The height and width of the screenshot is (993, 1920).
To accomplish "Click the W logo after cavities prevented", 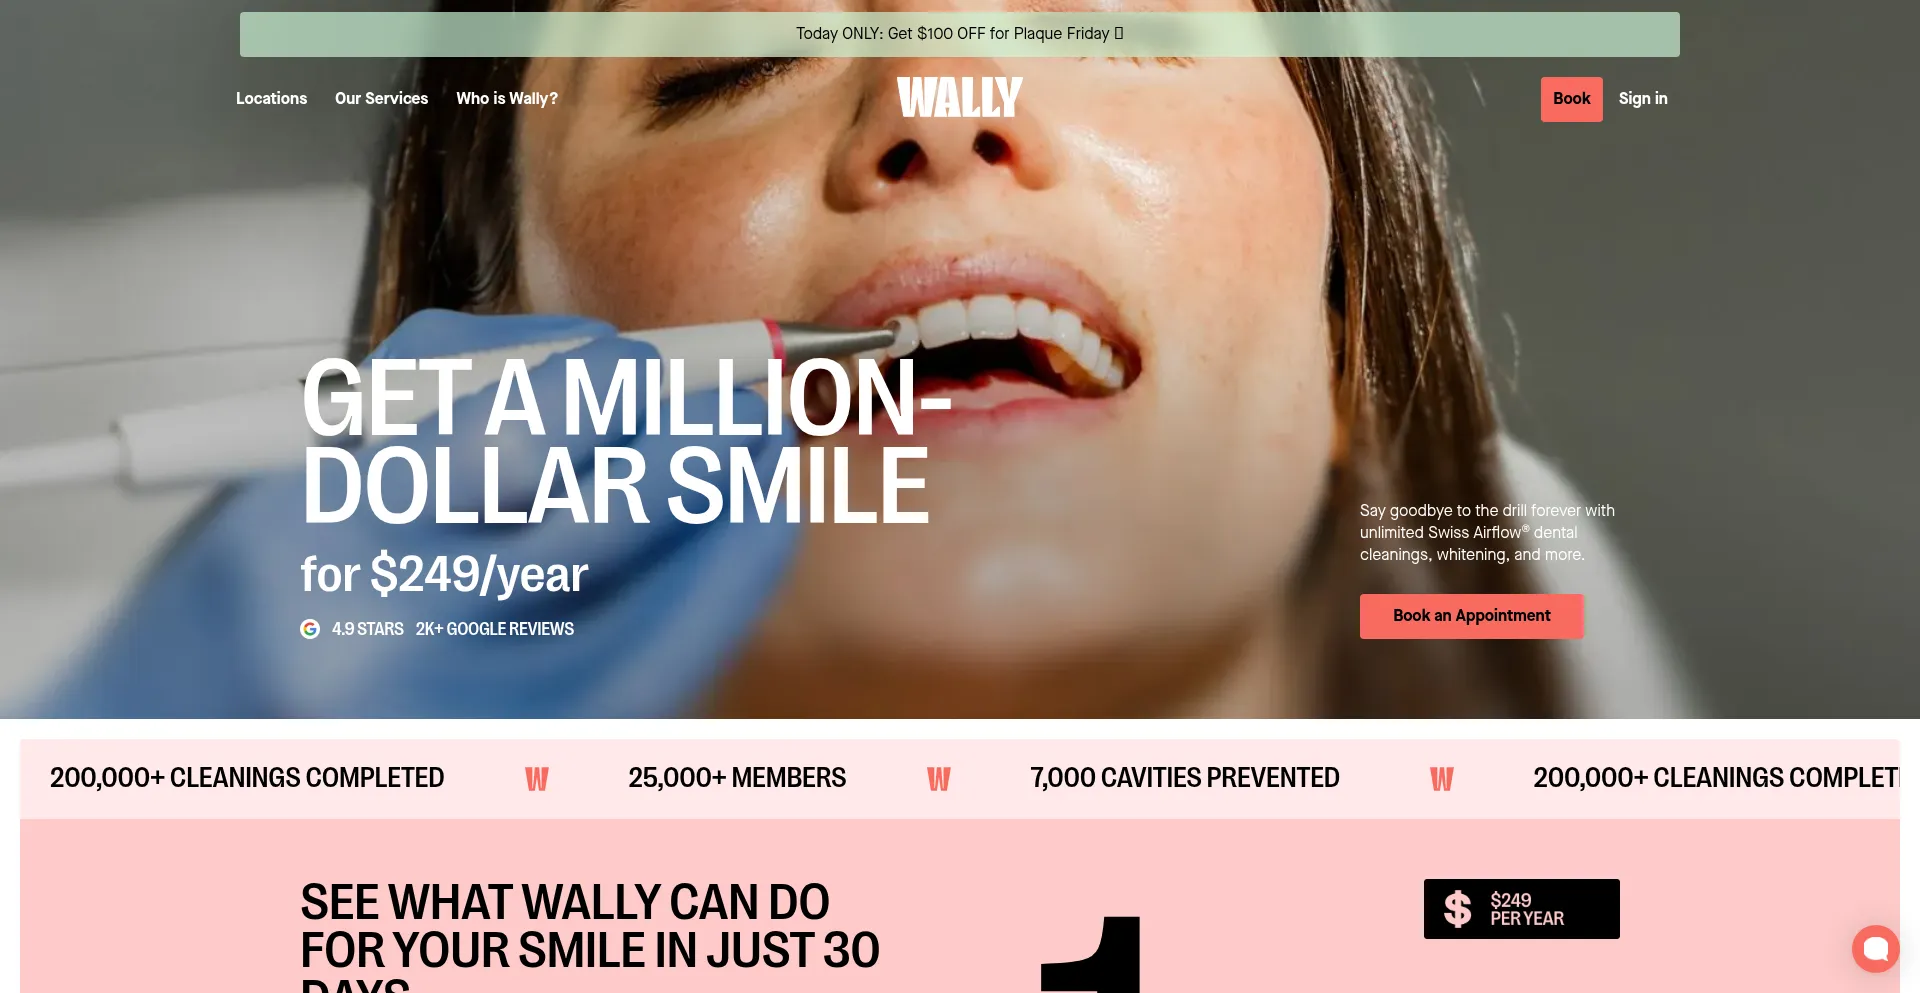I will pos(1441,779).
